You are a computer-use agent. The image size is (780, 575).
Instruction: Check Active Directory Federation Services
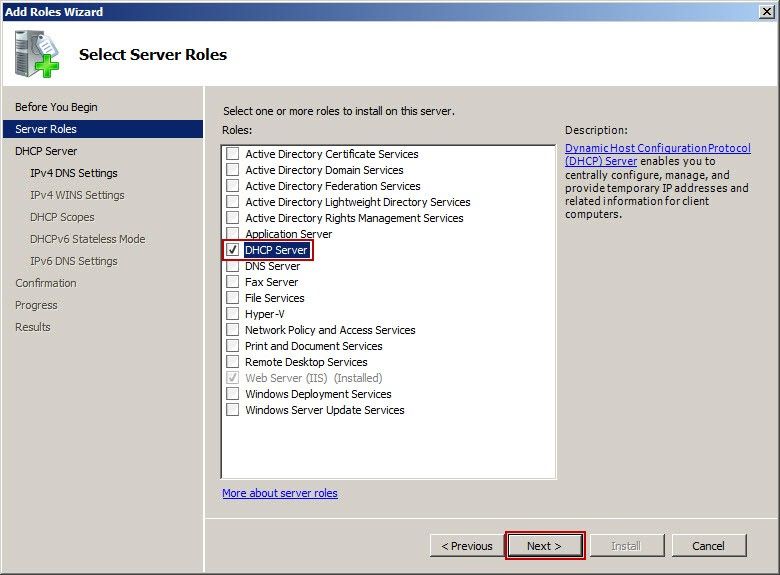pyautogui.click(x=232, y=186)
